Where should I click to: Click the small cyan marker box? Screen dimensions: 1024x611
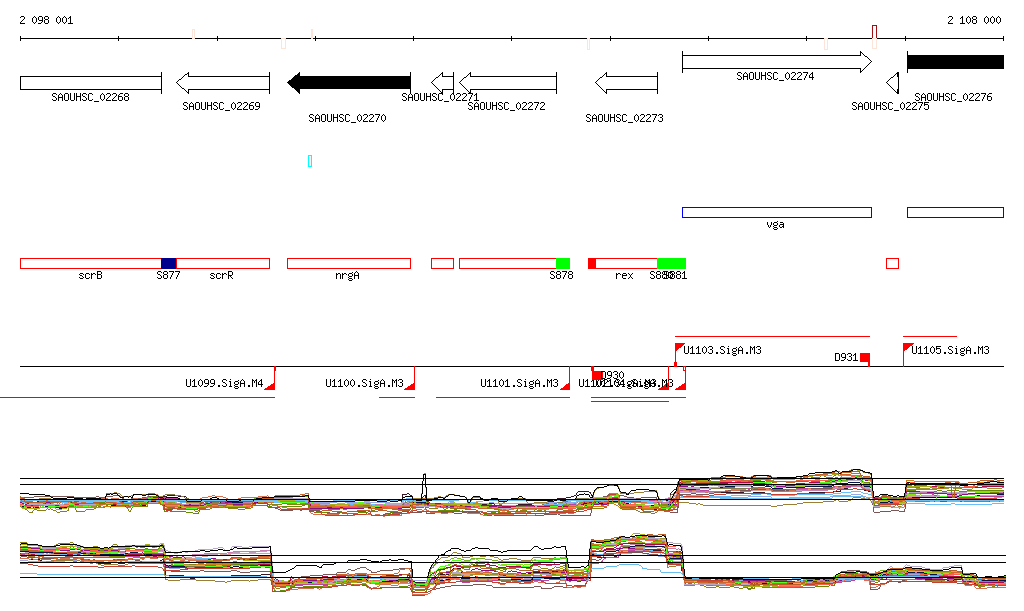[310, 161]
